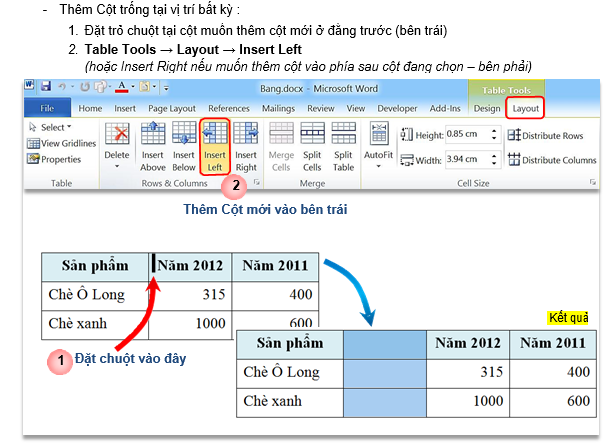Screen dimensions: 611x447
Task: Switch to the Layout tab
Action: tap(525, 107)
